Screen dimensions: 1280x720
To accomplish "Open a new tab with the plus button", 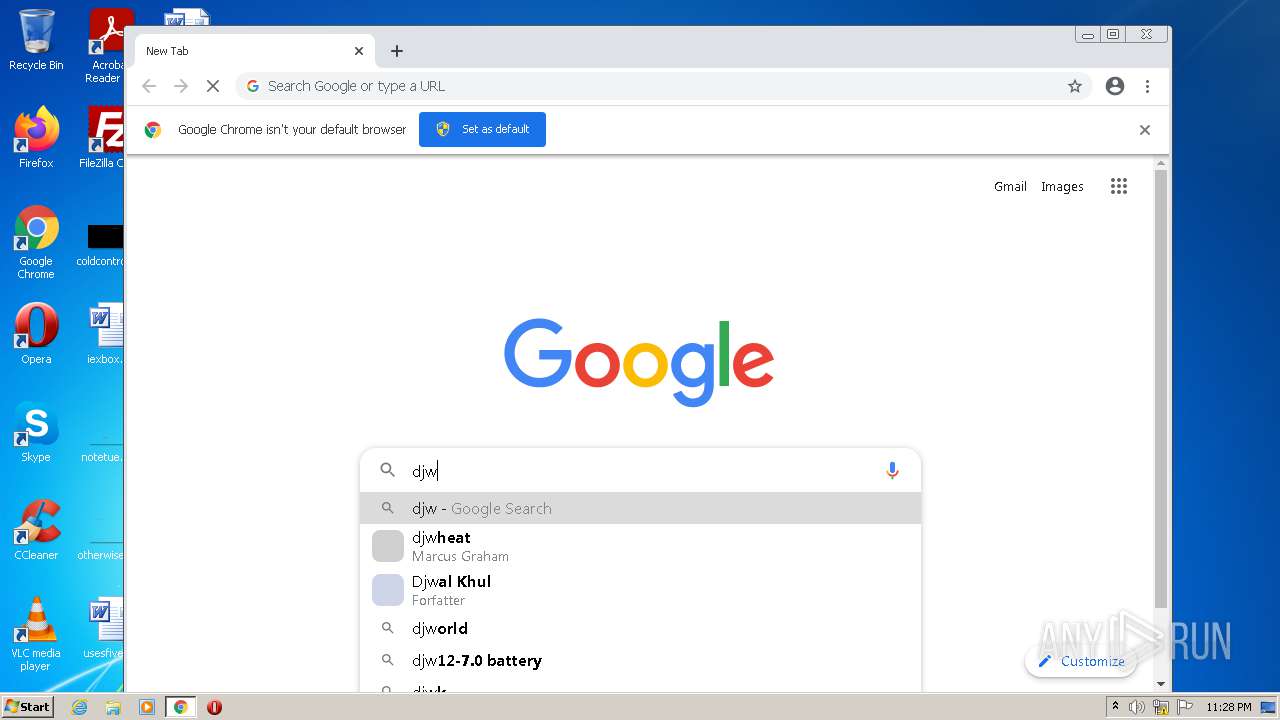I will [x=397, y=51].
